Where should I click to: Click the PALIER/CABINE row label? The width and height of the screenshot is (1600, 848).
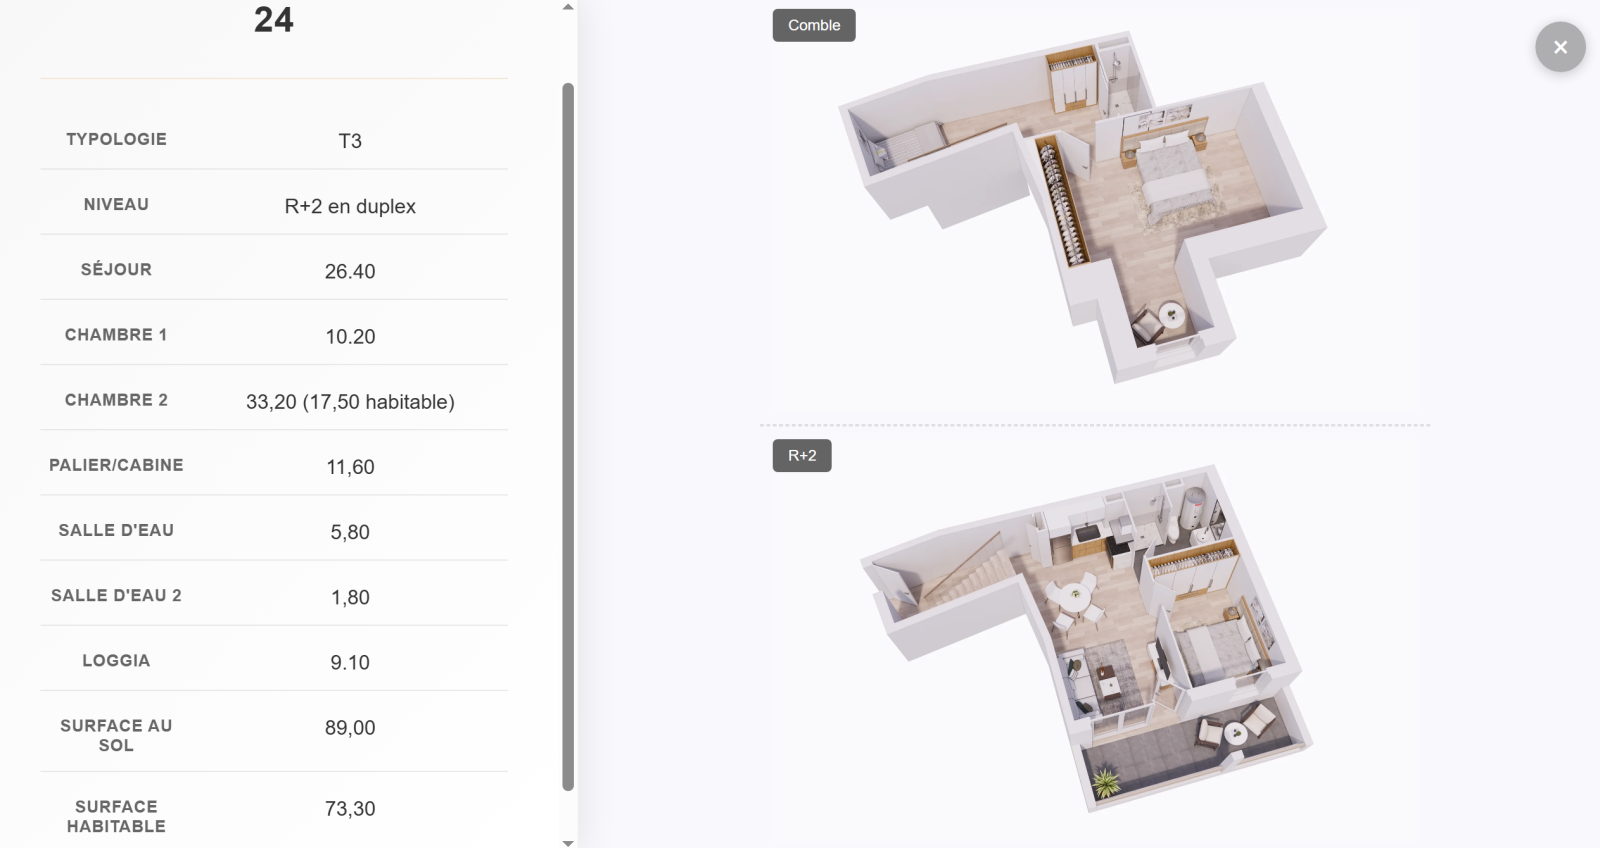click(116, 465)
